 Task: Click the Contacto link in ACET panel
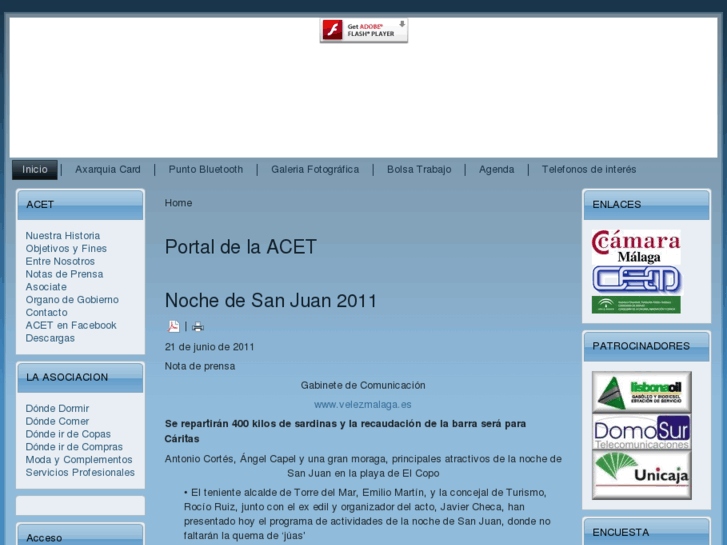click(46, 313)
